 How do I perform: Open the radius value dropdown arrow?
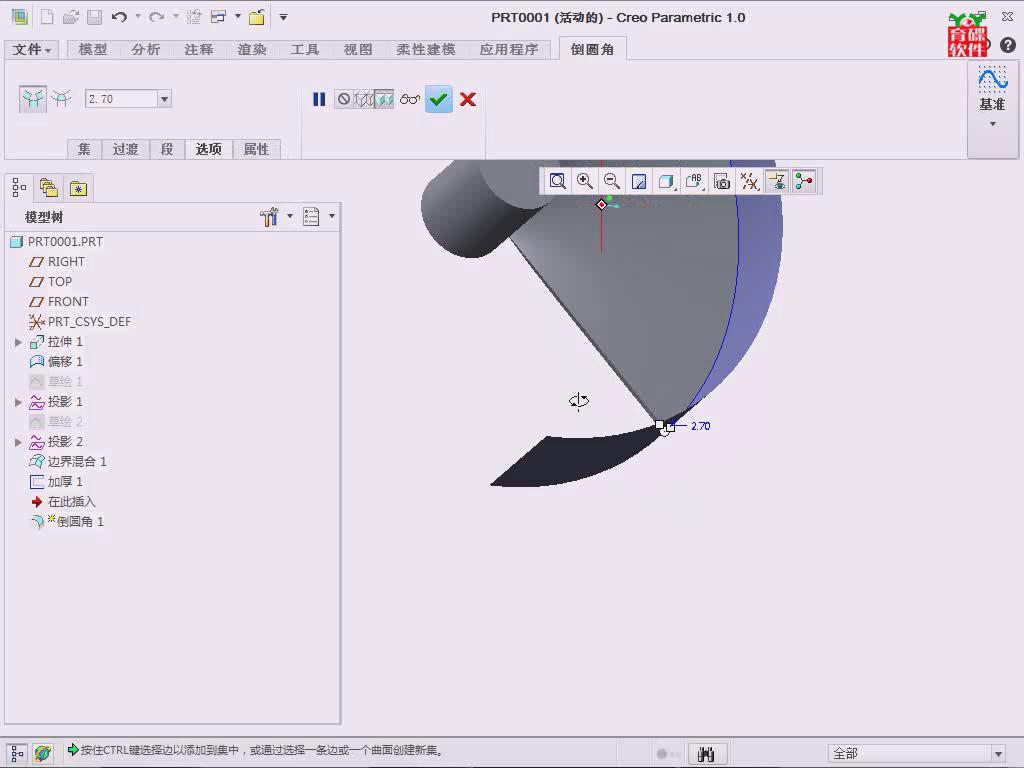(165, 99)
